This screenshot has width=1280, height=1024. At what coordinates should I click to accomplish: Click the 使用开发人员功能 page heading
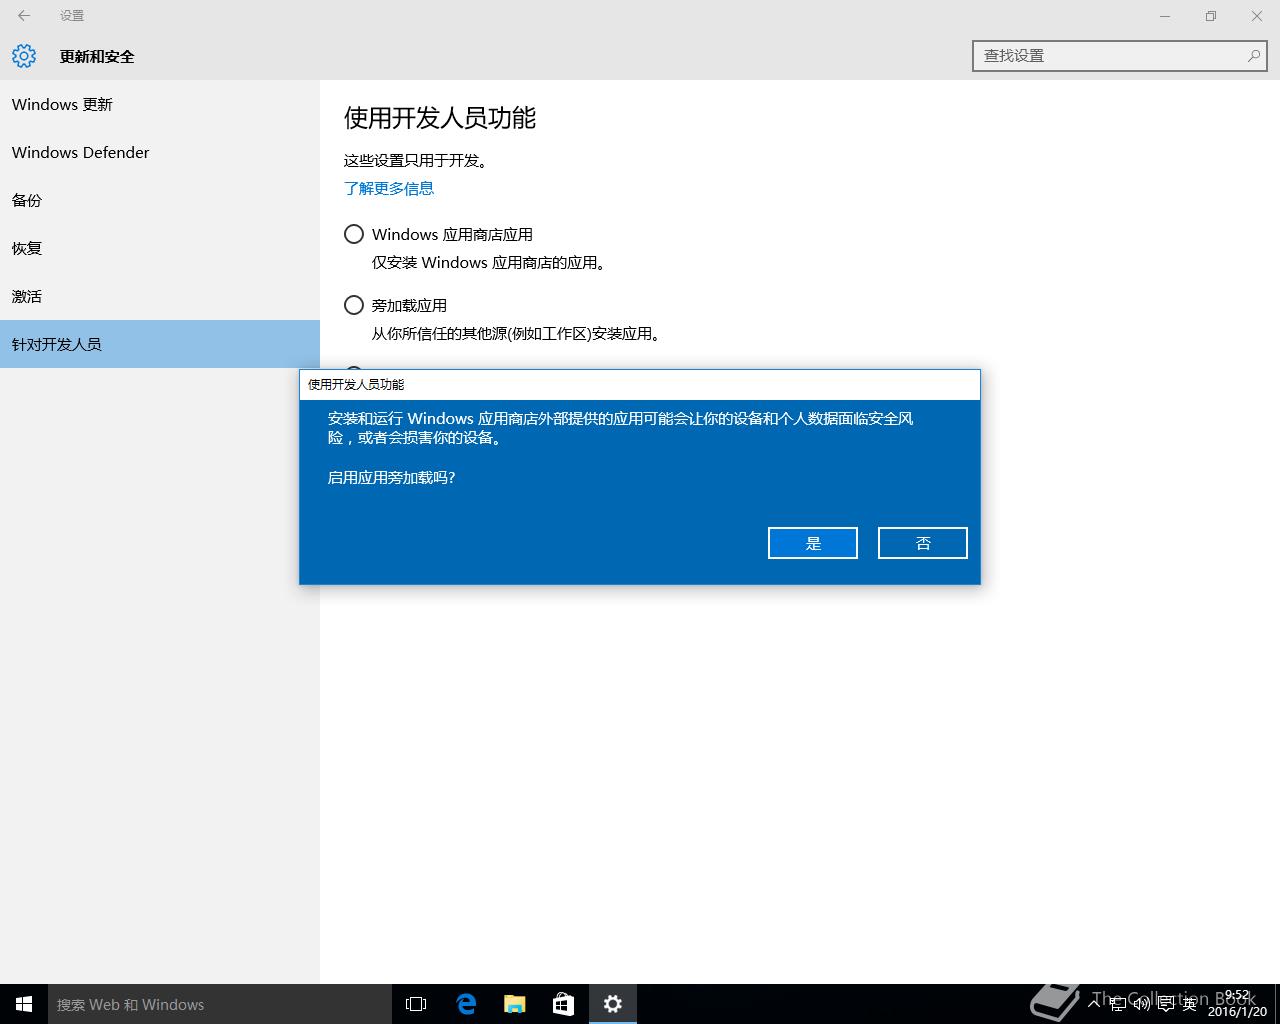[x=440, y=118]
